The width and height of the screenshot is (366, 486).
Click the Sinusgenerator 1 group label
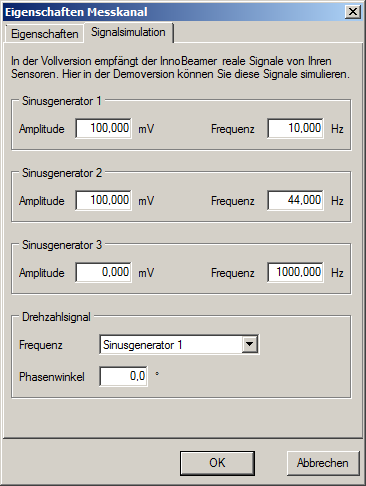(x=62, y=101)
